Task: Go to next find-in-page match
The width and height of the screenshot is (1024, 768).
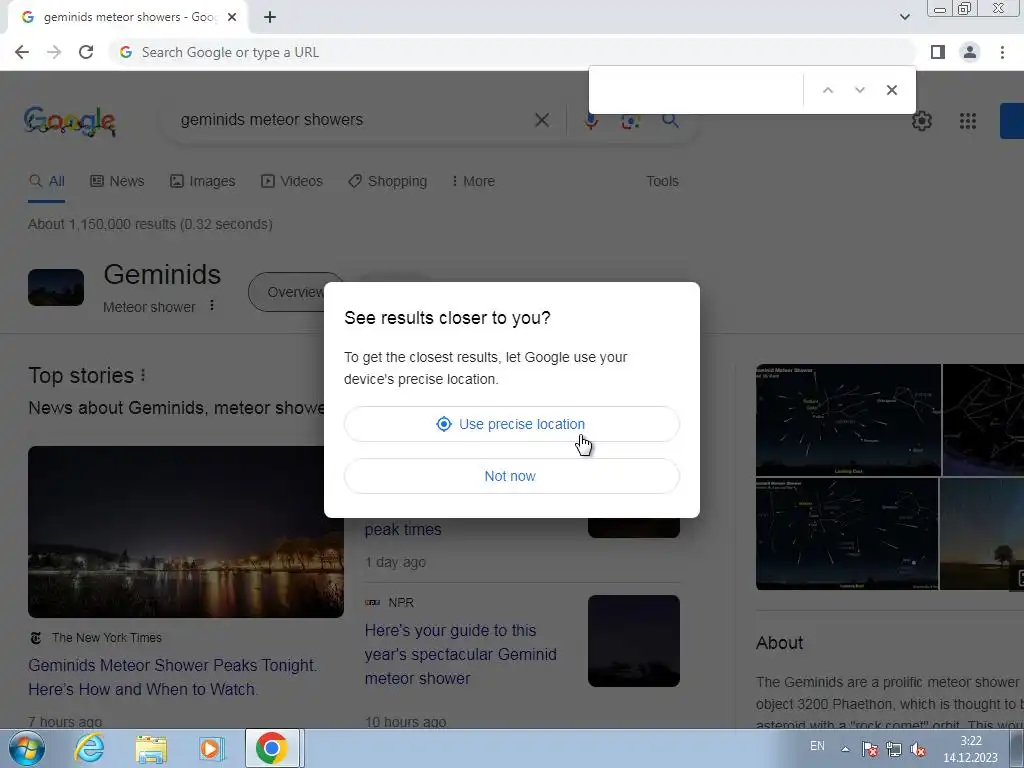Action: (x=859, y=90)
